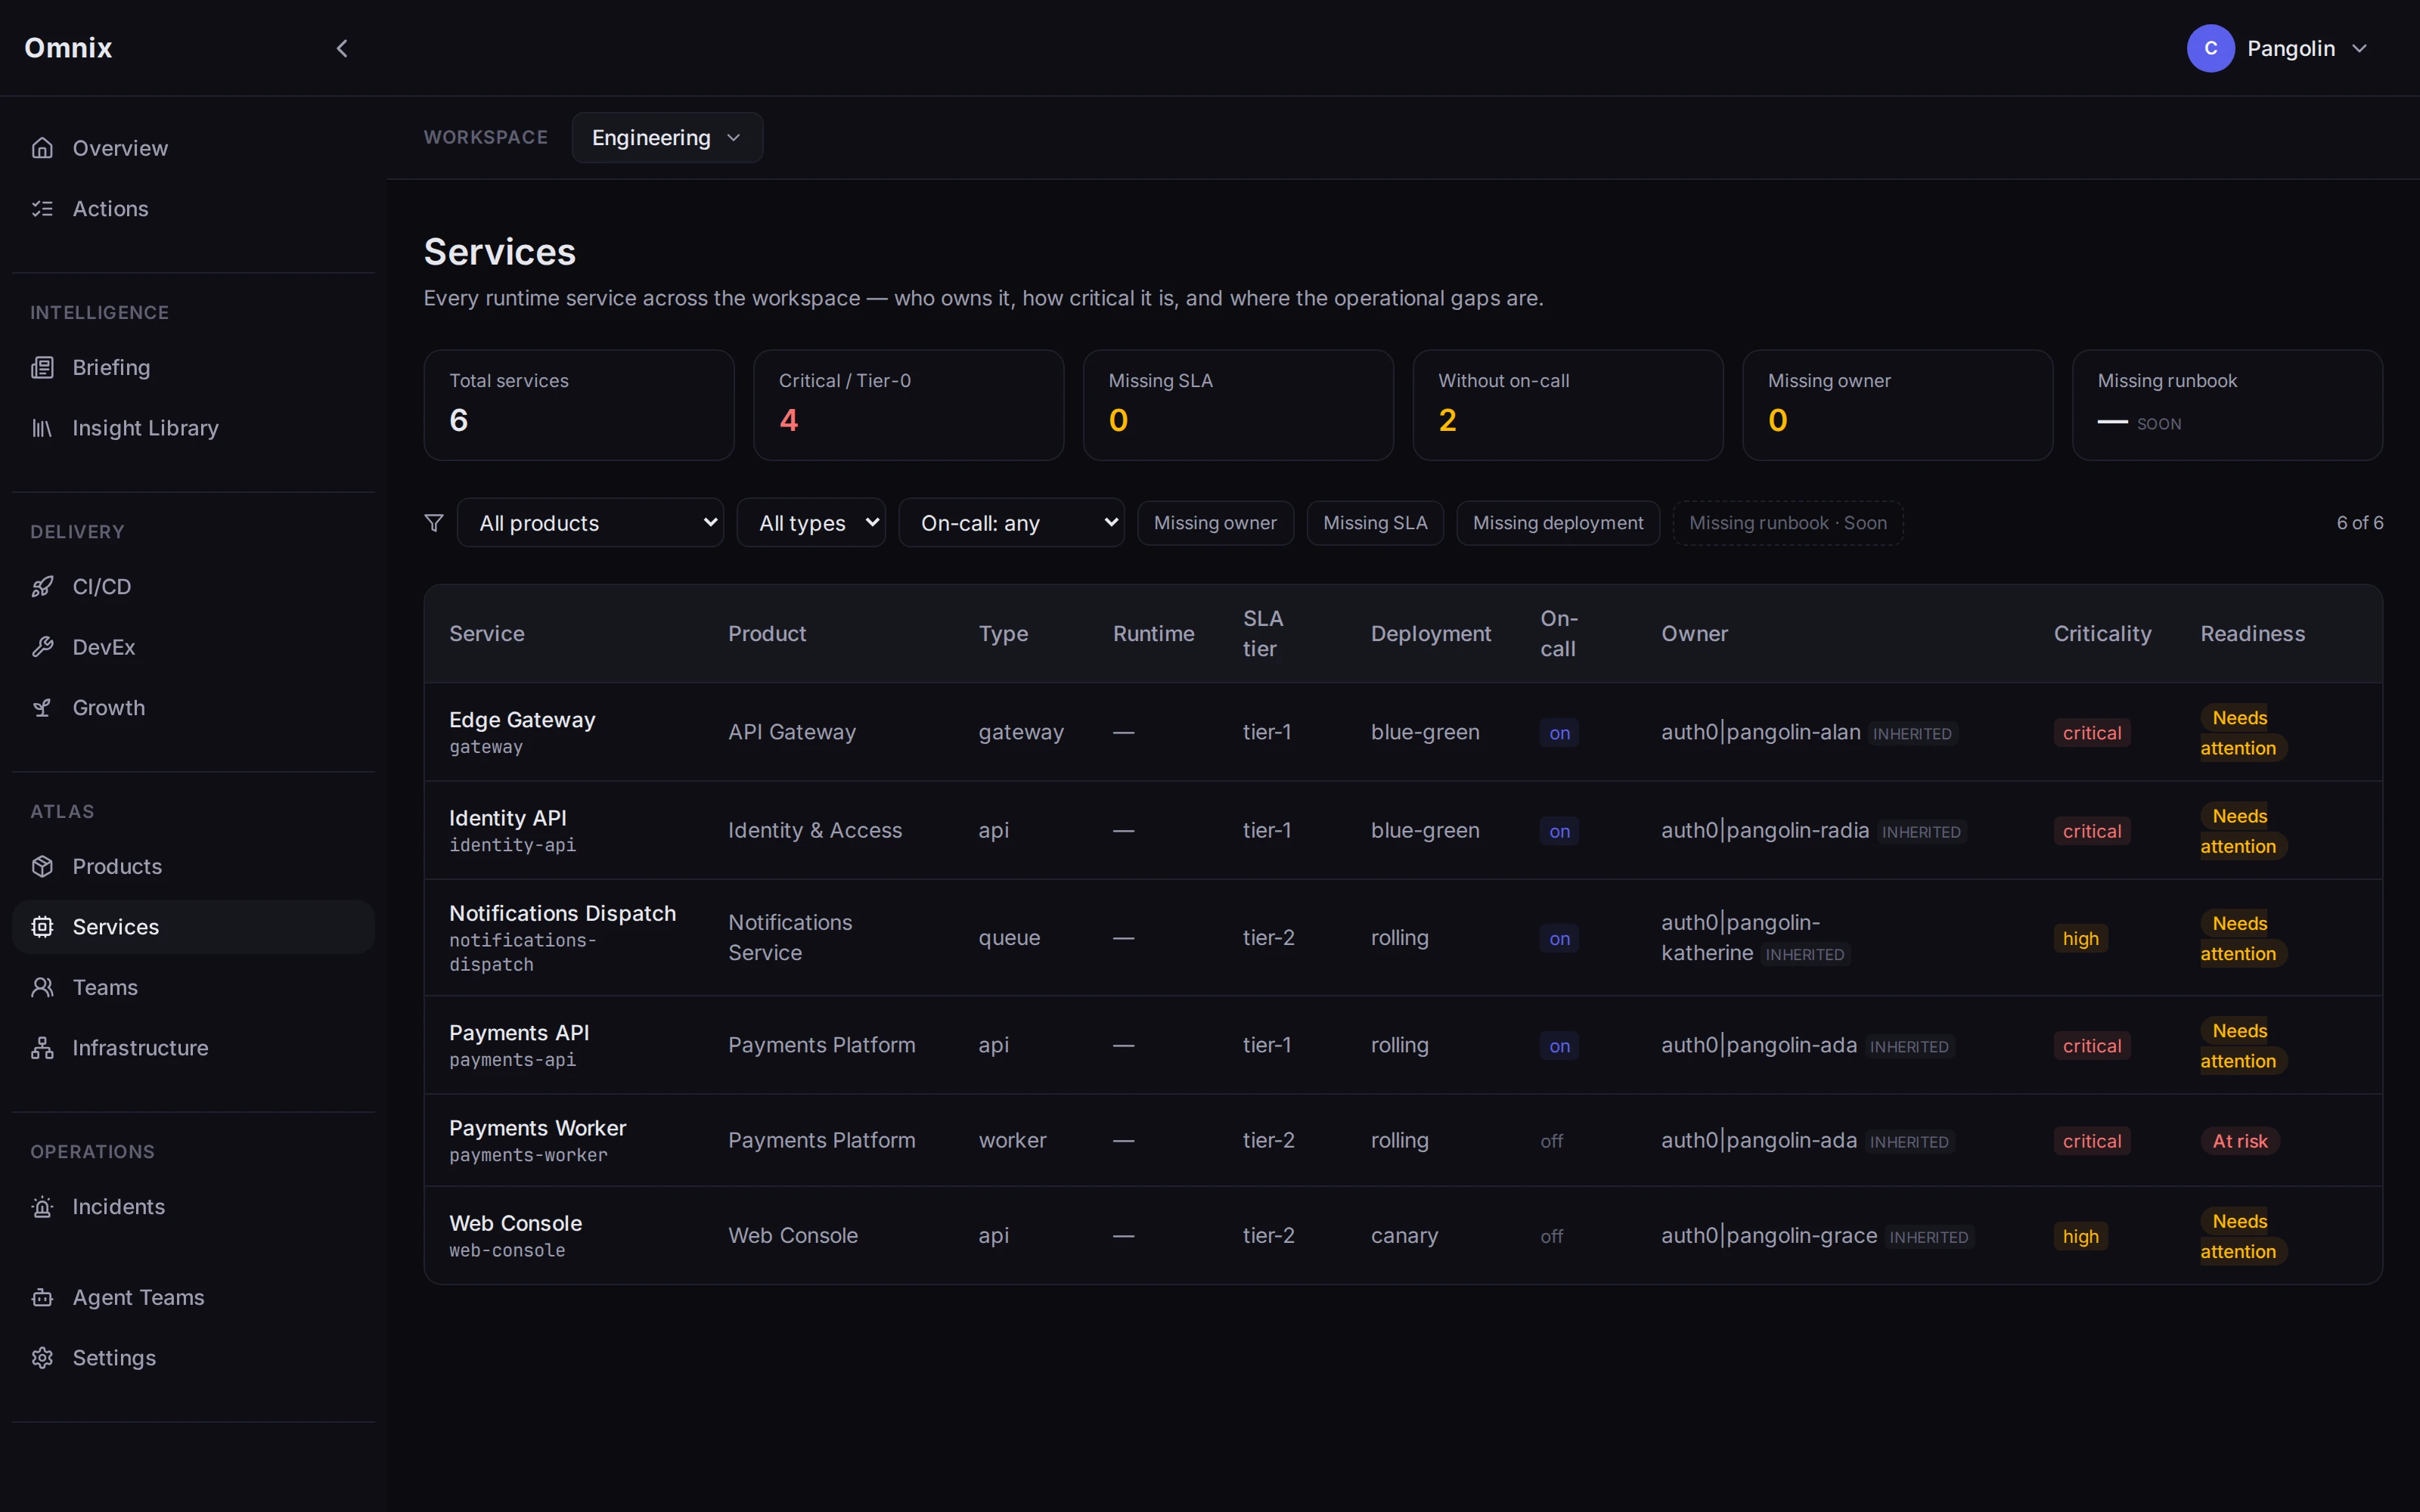The image size is (2420, 1512).
Task: Click the Missing owner stat card
Action: point(1897,405)
